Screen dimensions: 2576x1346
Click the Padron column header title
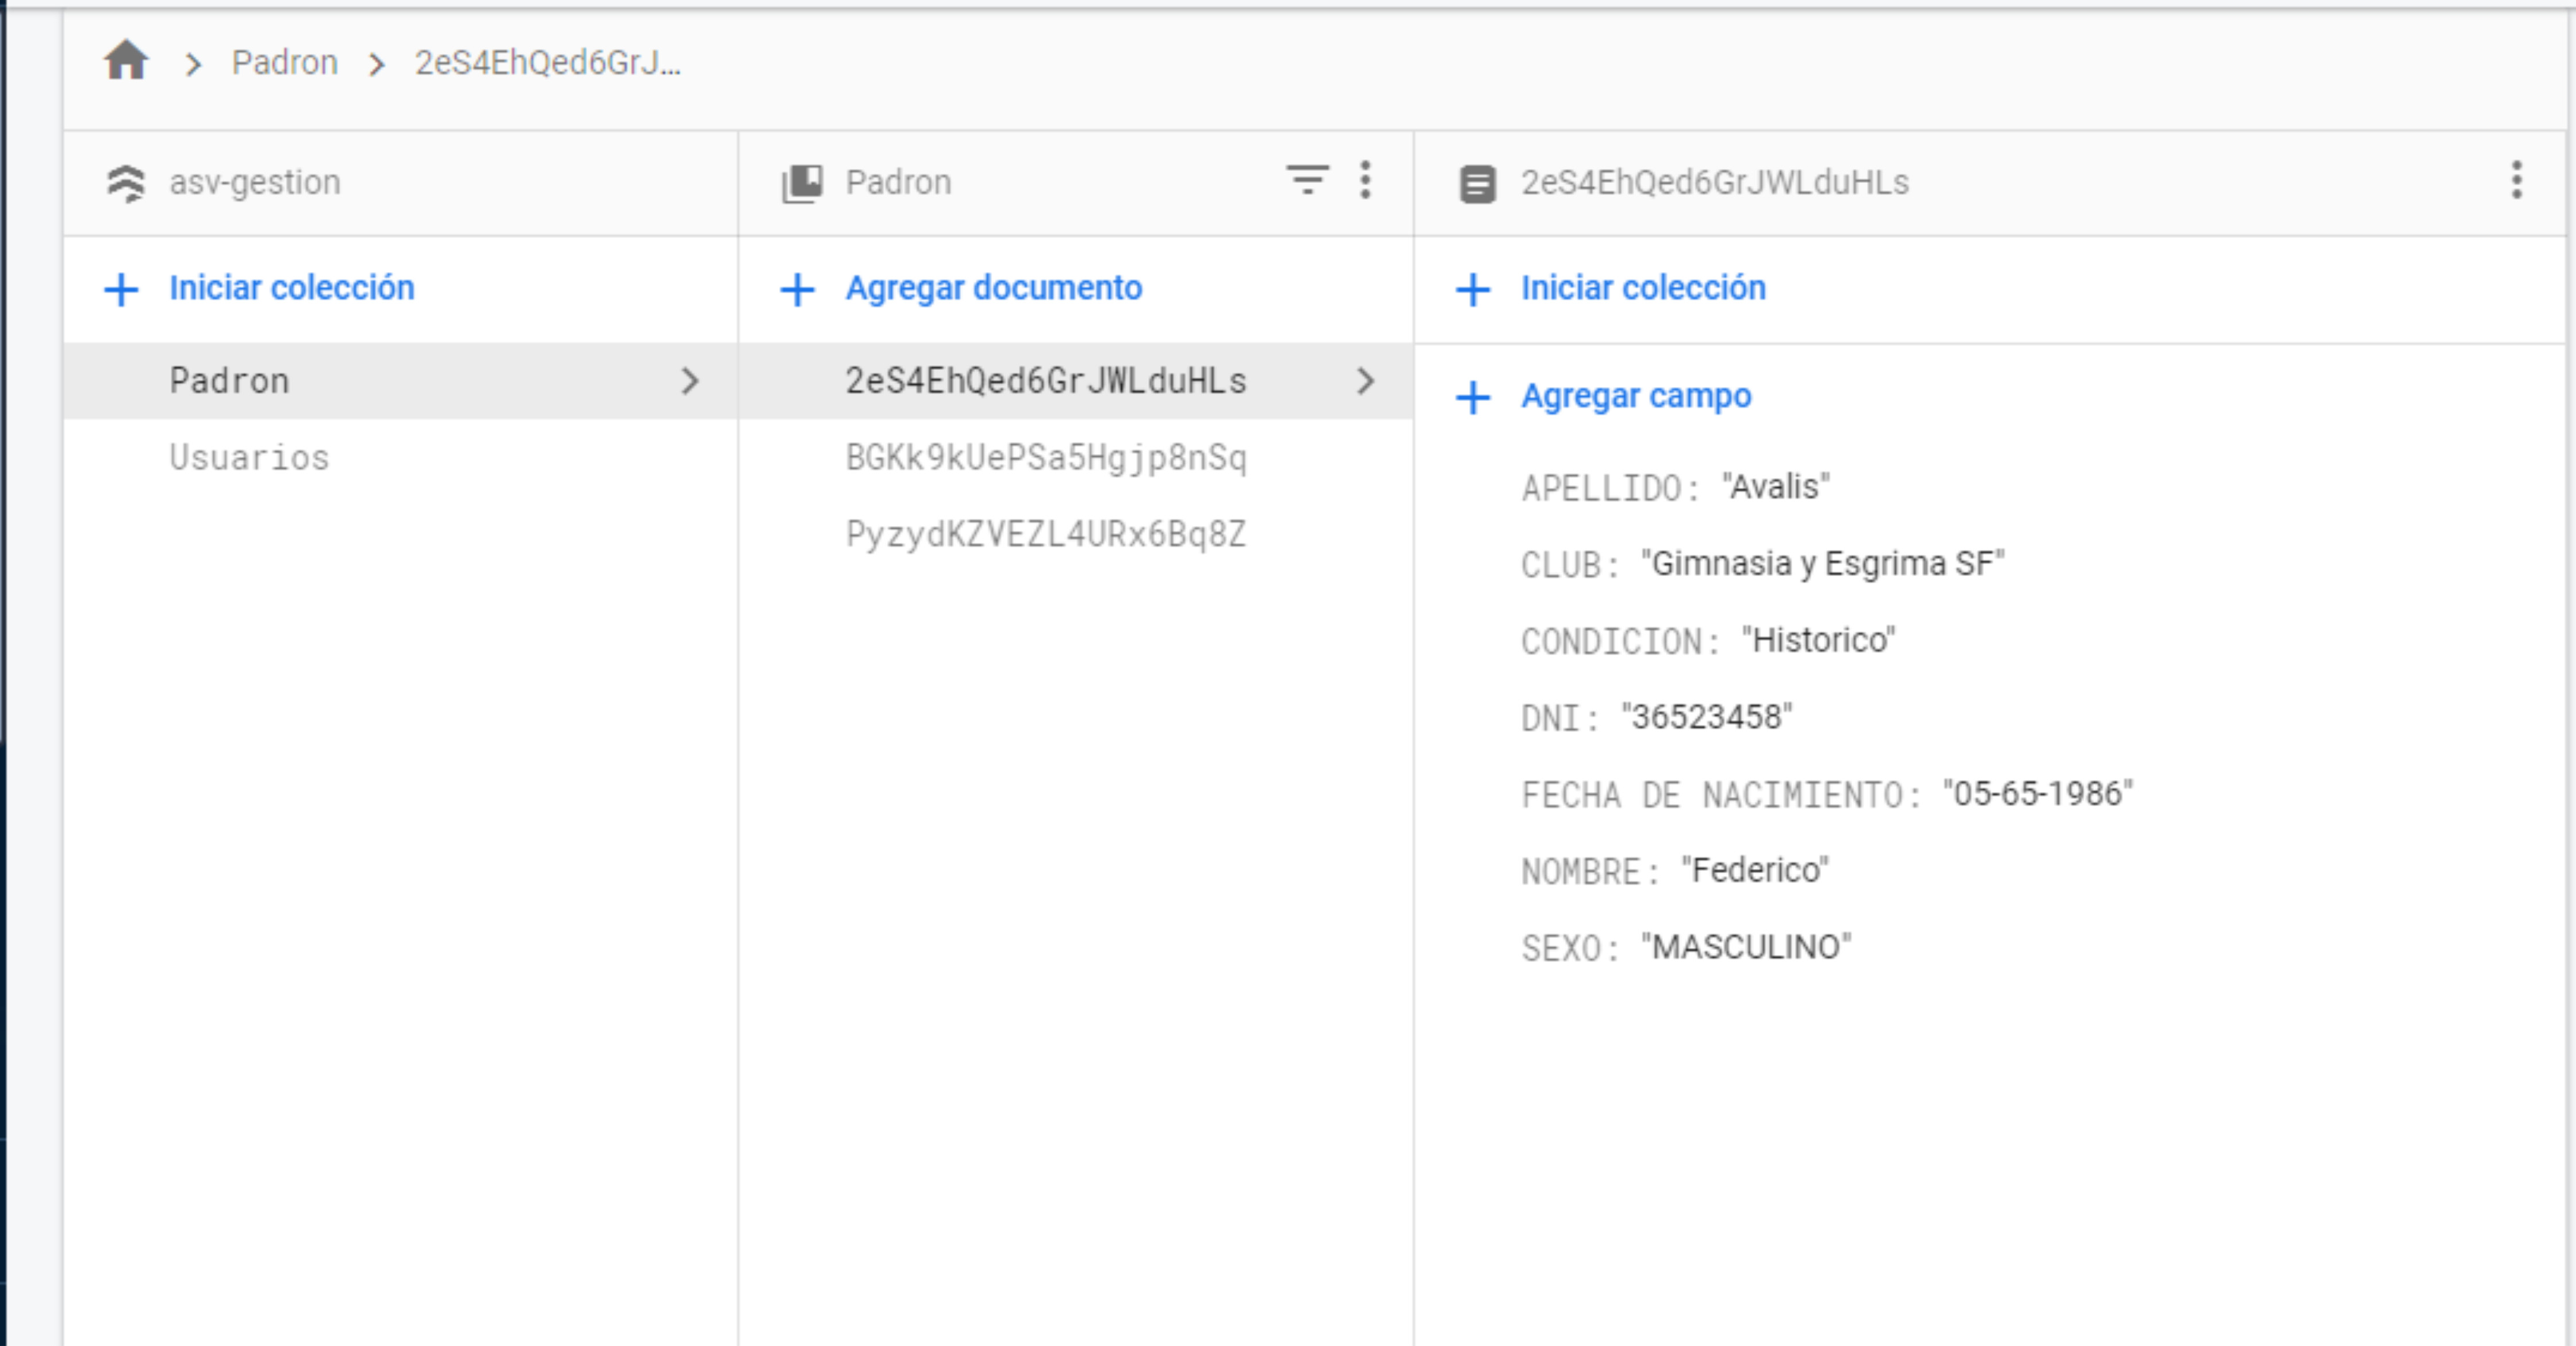pyautogui.click(x=898, y=183)
